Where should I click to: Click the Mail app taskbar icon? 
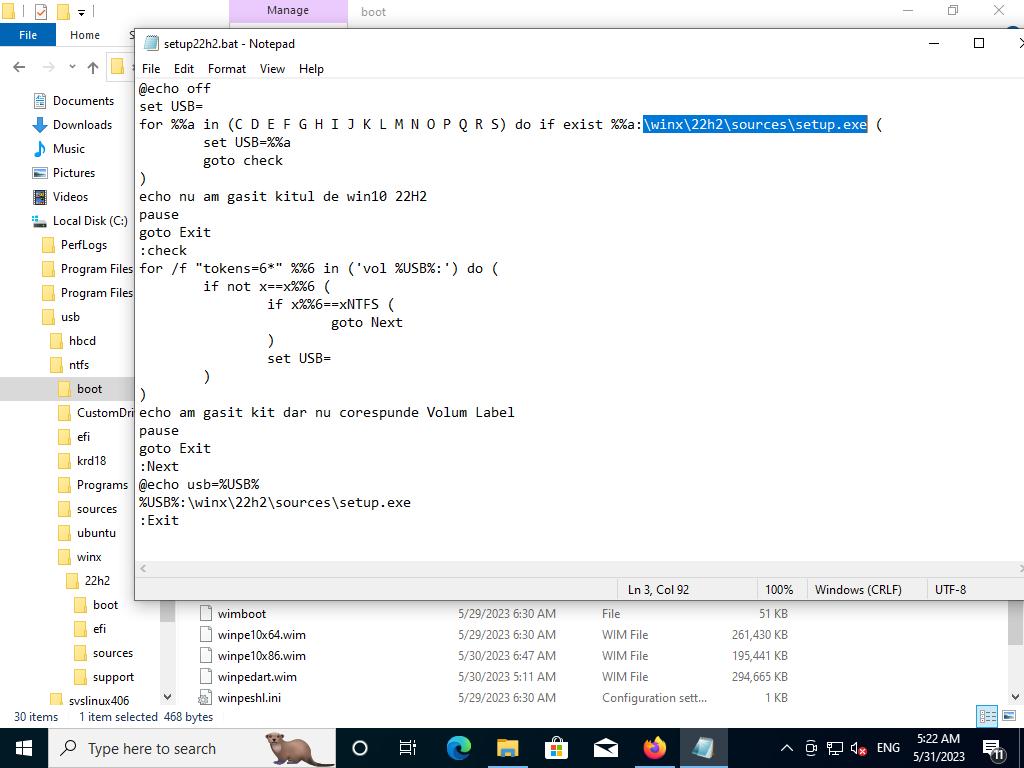point(605,748)
